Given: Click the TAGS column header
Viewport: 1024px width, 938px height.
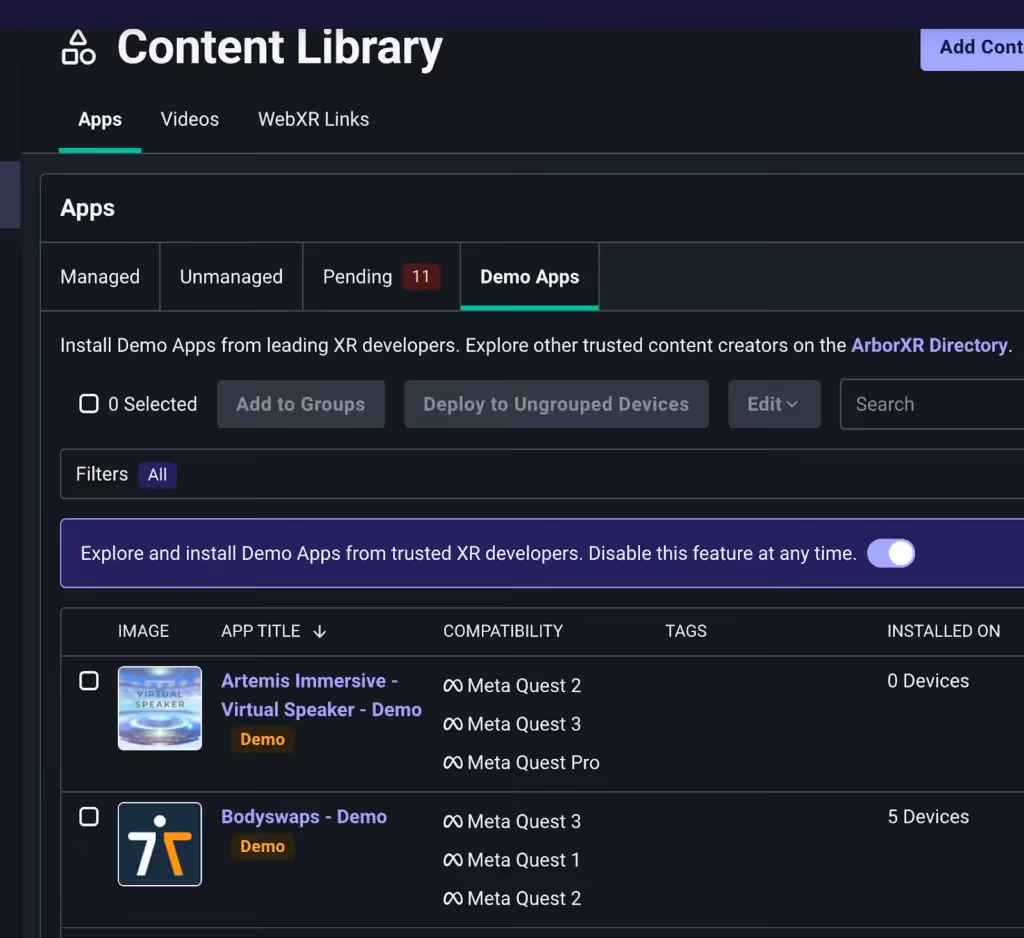Looking at the screenshot, I should click(686, 631).
